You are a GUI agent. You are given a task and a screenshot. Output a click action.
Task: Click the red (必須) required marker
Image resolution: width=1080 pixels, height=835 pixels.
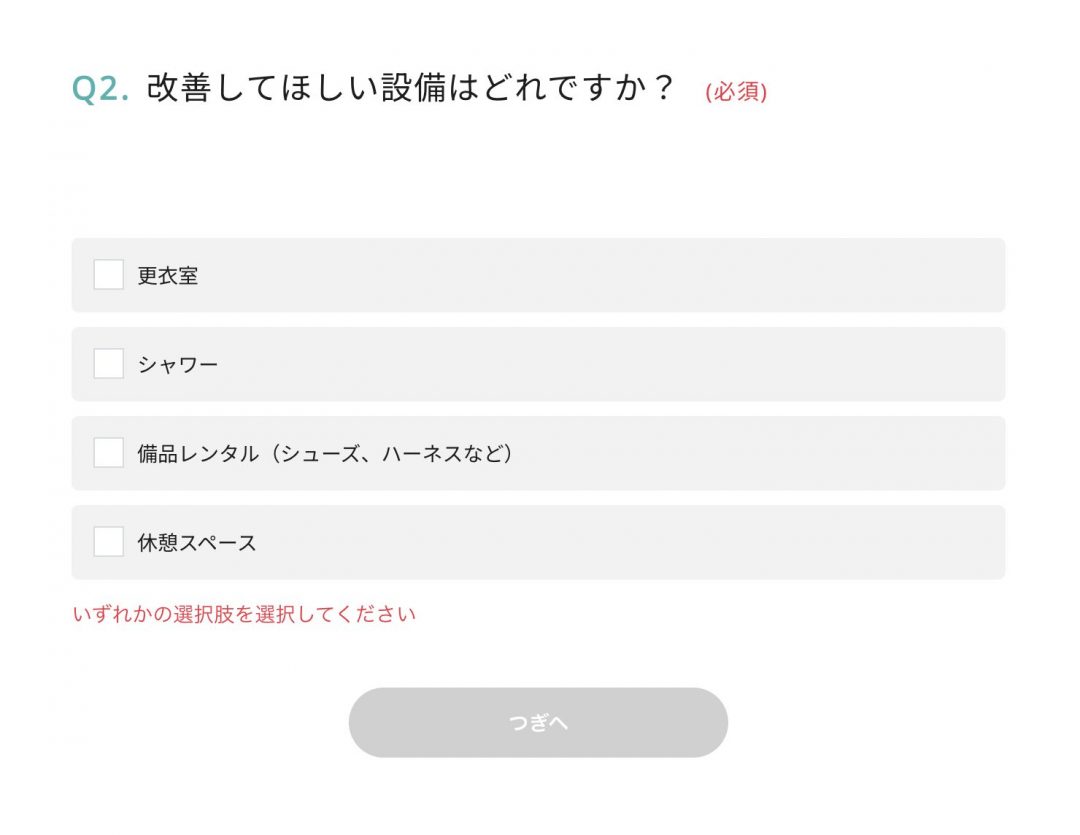click(736, 91)
